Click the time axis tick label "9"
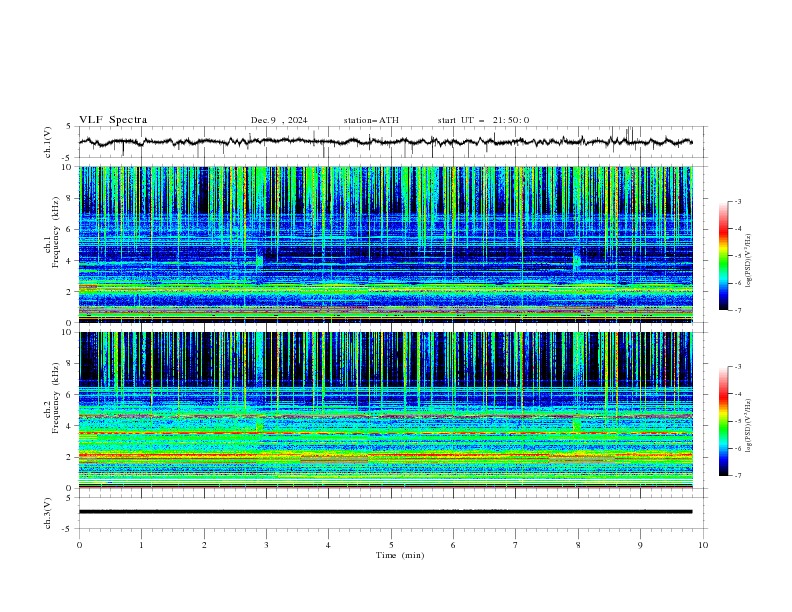The image size is (792, 612). tap(640, 545)
